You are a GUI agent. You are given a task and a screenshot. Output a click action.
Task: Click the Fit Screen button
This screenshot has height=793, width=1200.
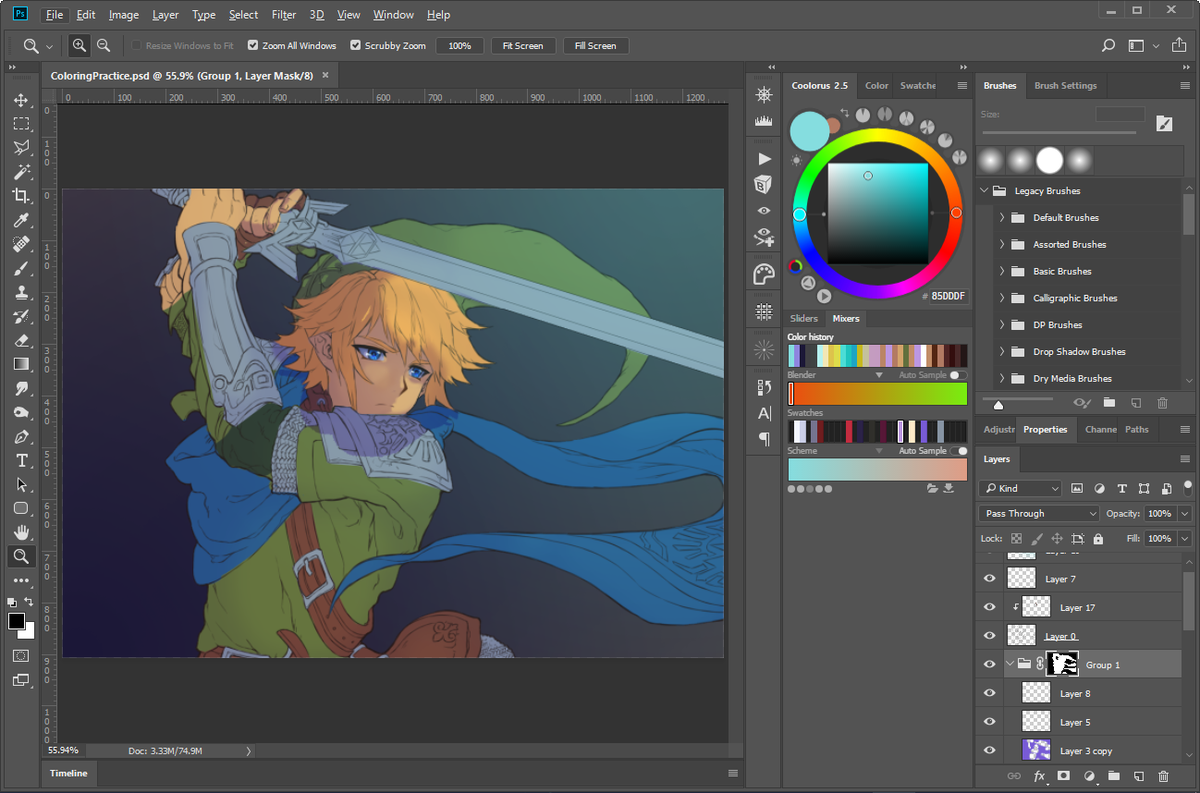coord(523,46)
